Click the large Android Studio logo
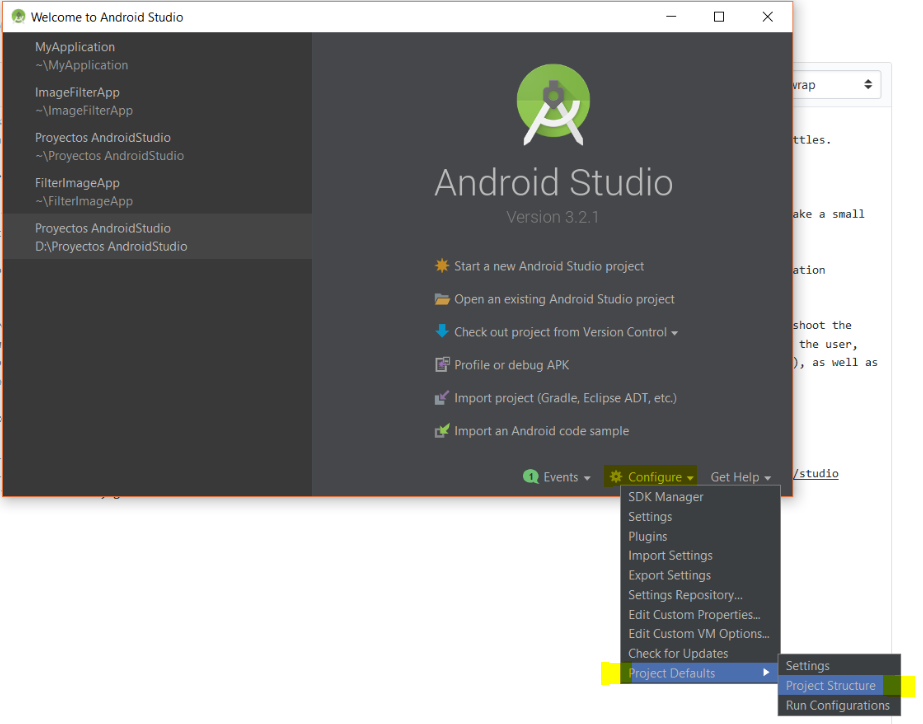The height and width of the screenshot is (724, 923). click(x=553, y=104)
